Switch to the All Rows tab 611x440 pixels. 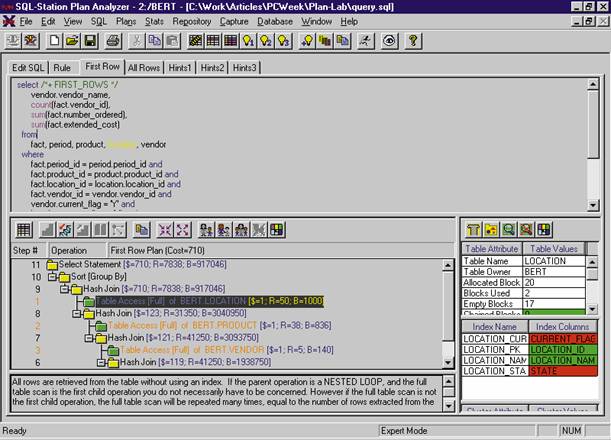coord(144,68)
